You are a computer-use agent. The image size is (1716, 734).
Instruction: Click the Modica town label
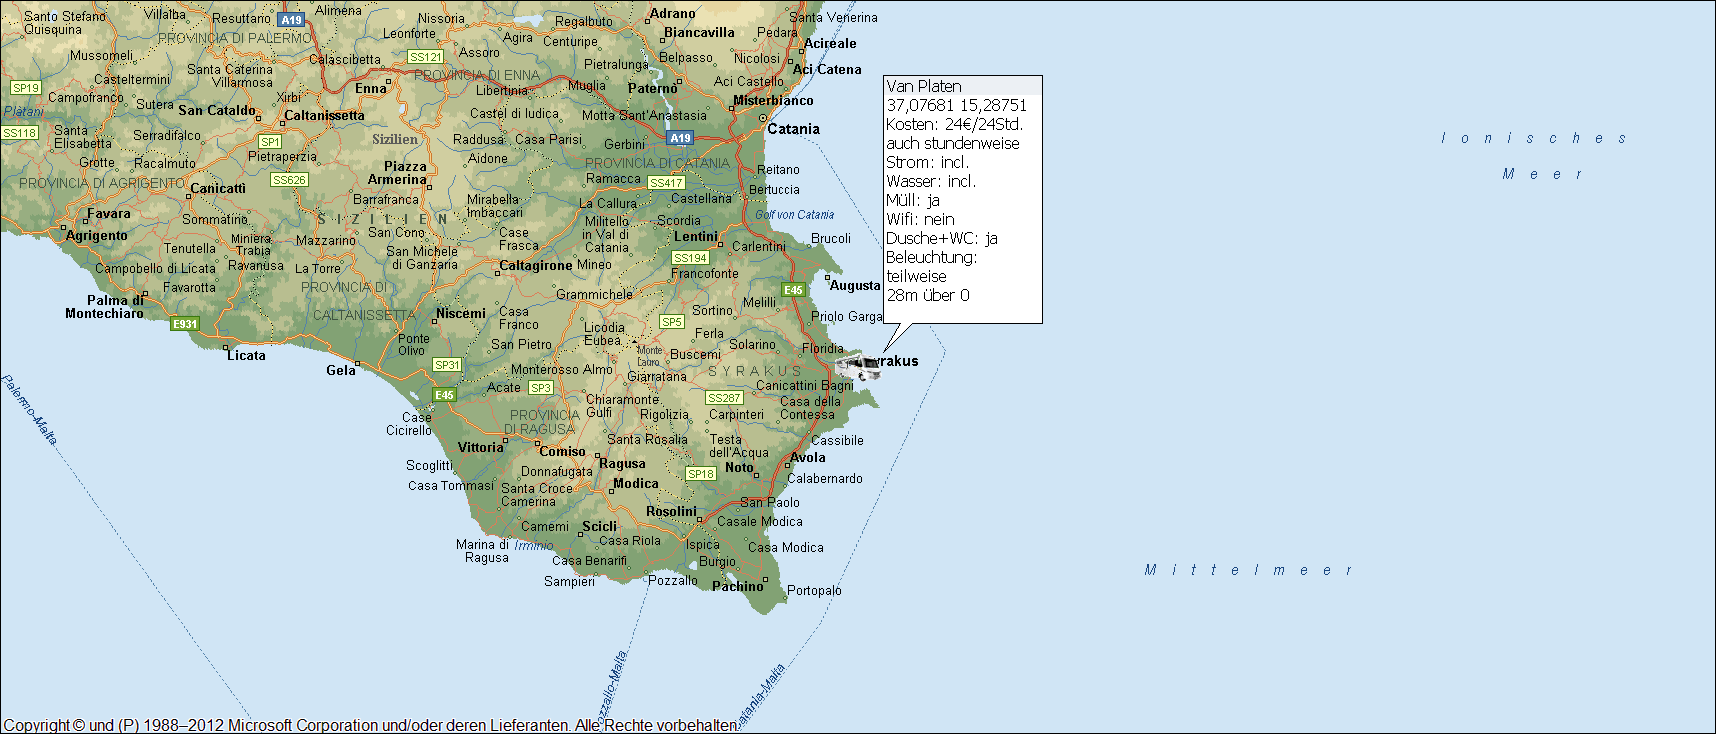click(x=636, y=484)
